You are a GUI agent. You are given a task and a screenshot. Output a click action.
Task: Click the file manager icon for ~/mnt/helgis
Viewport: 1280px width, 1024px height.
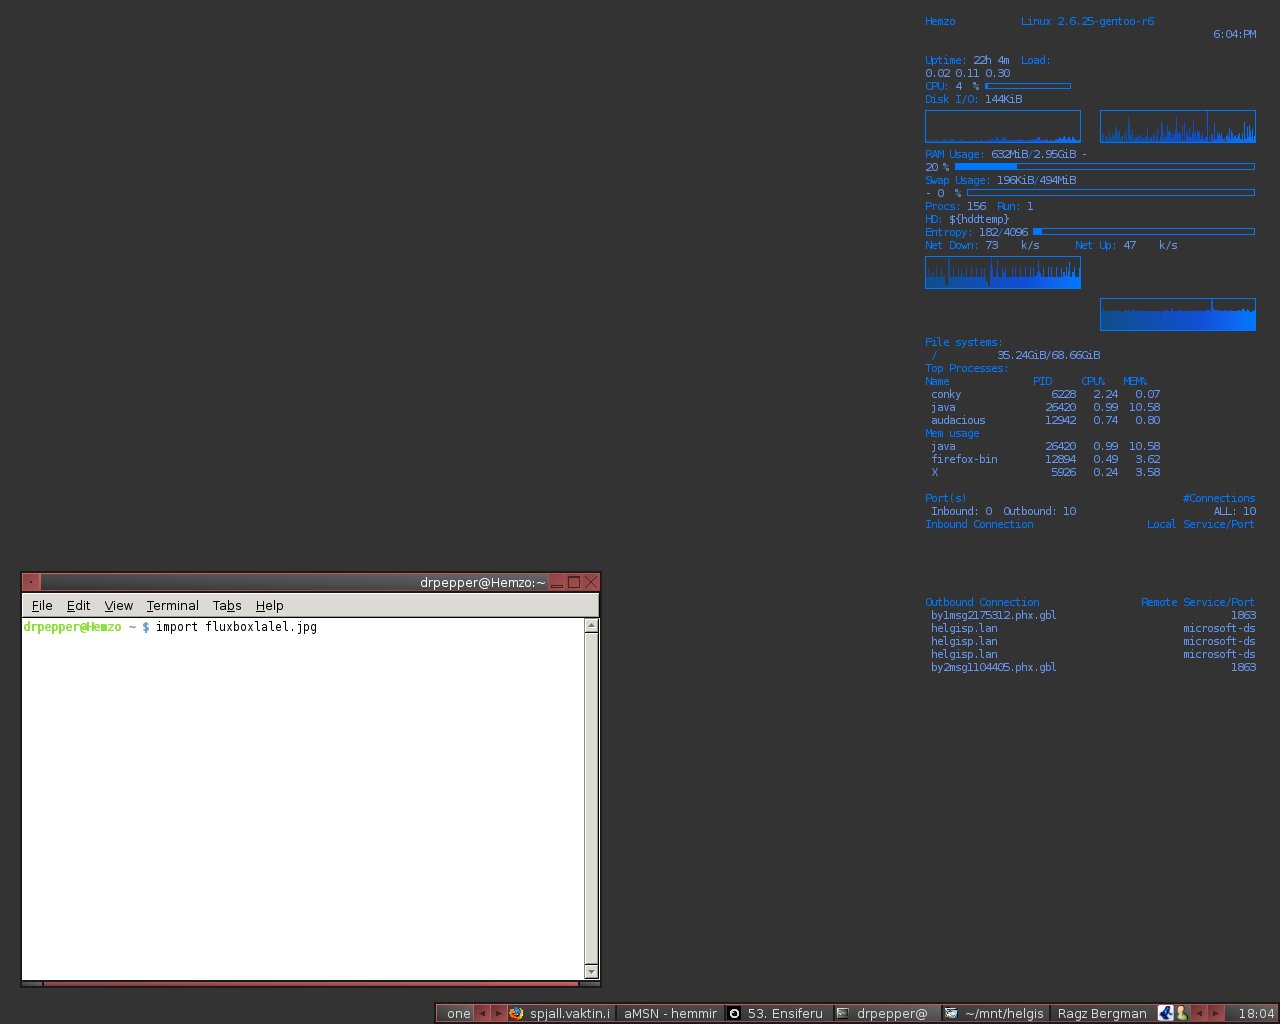click(x=951, y=1013)
